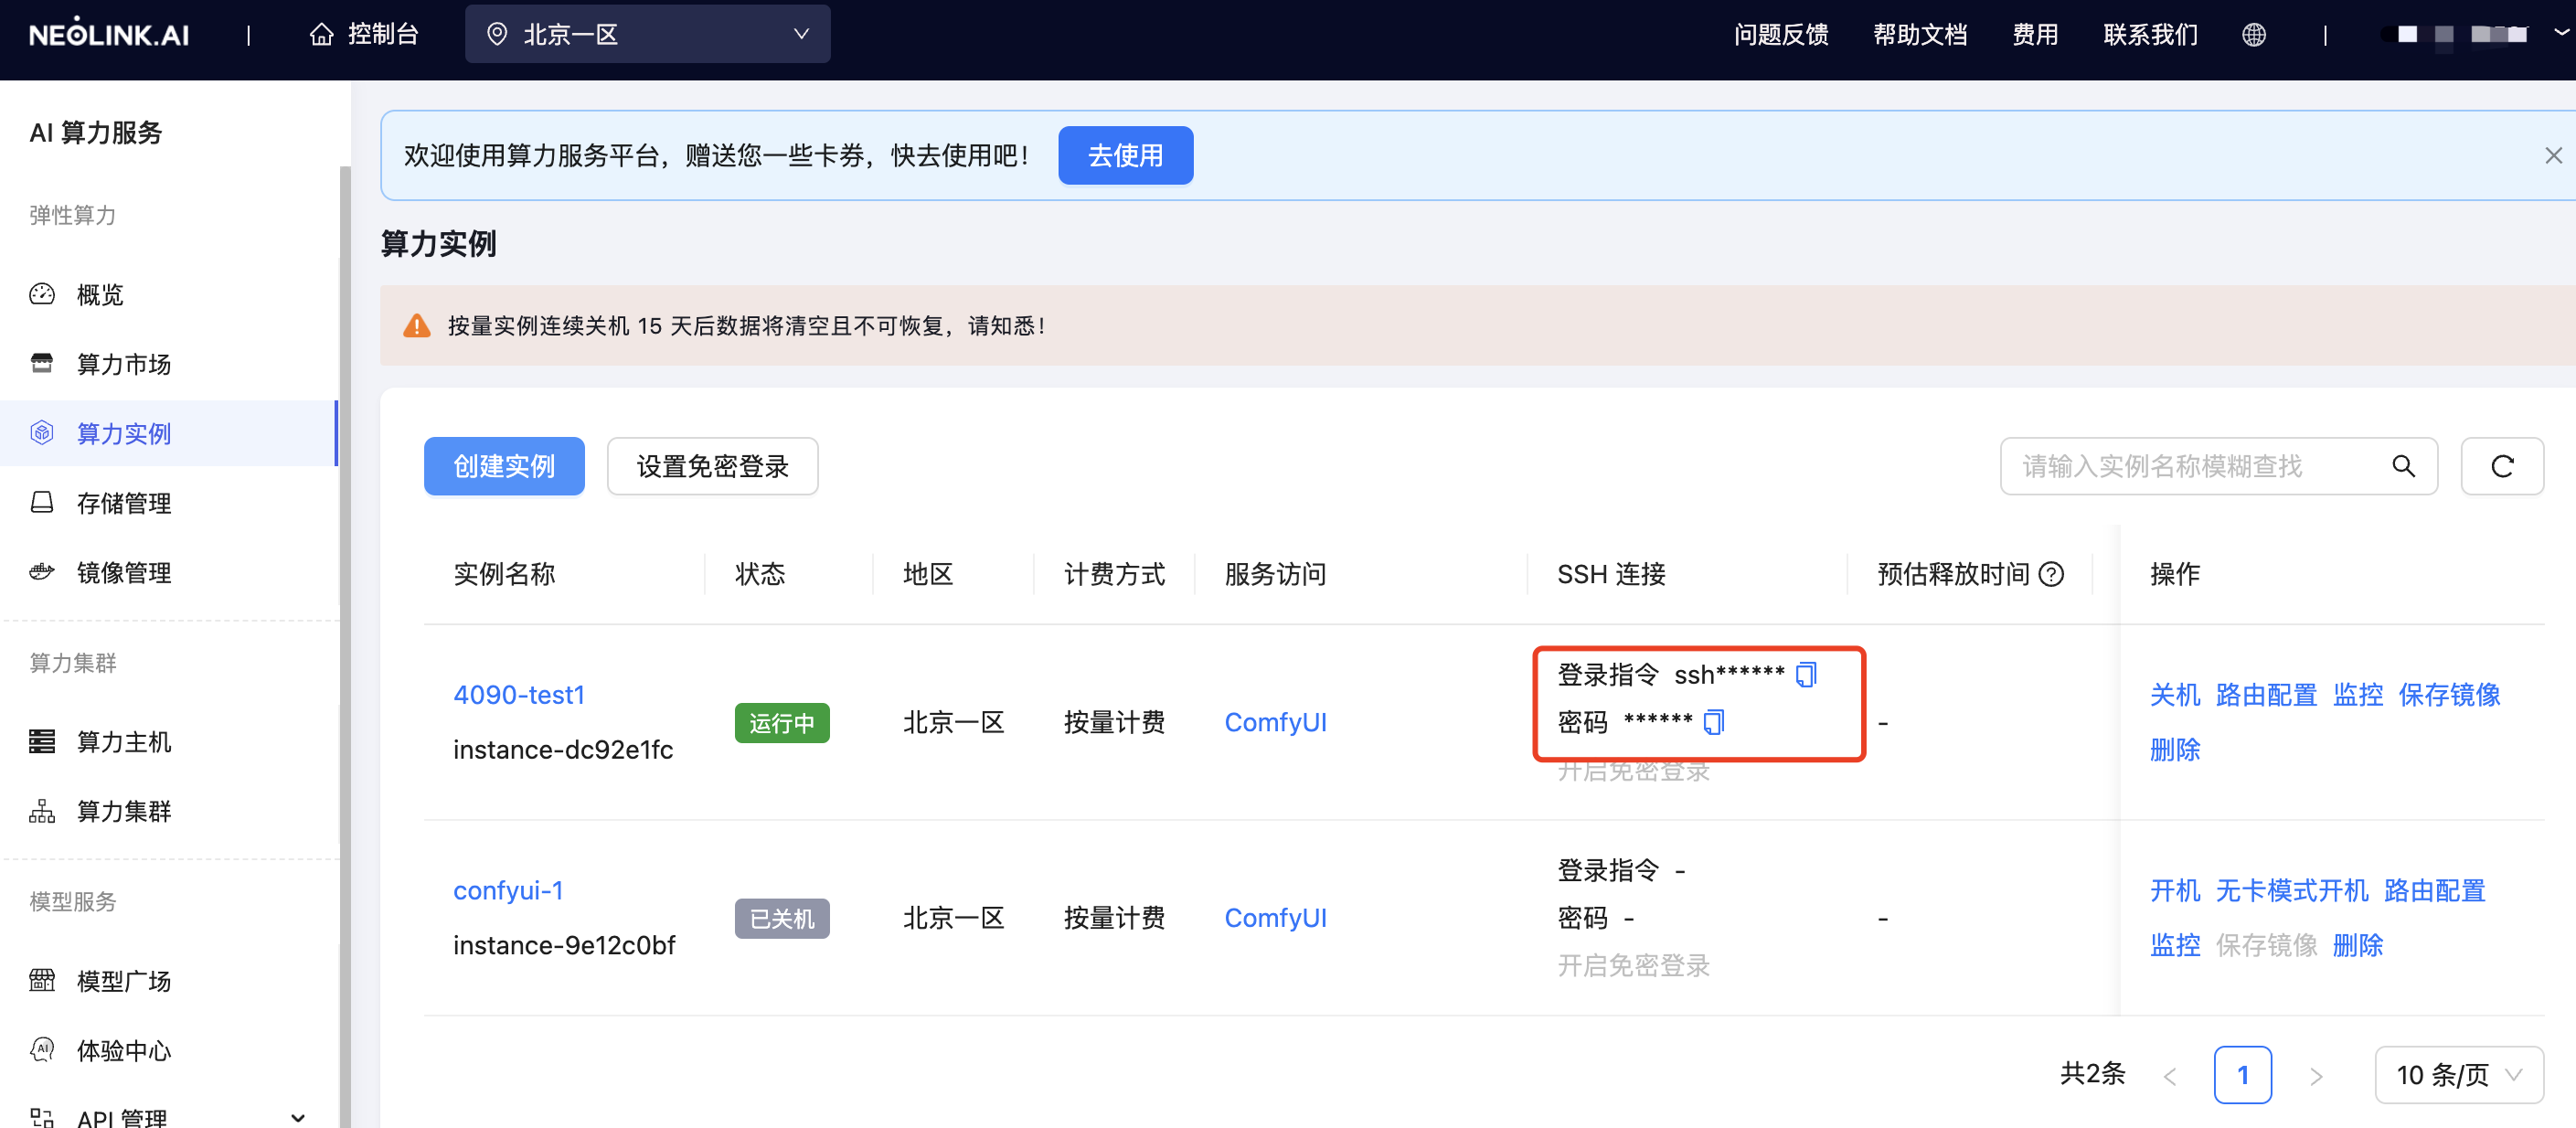Click the instance-9e12c0bf ID text
Image resolution: width=2576 pixels, height=1128 pixels.
click(x=564, y=945)
